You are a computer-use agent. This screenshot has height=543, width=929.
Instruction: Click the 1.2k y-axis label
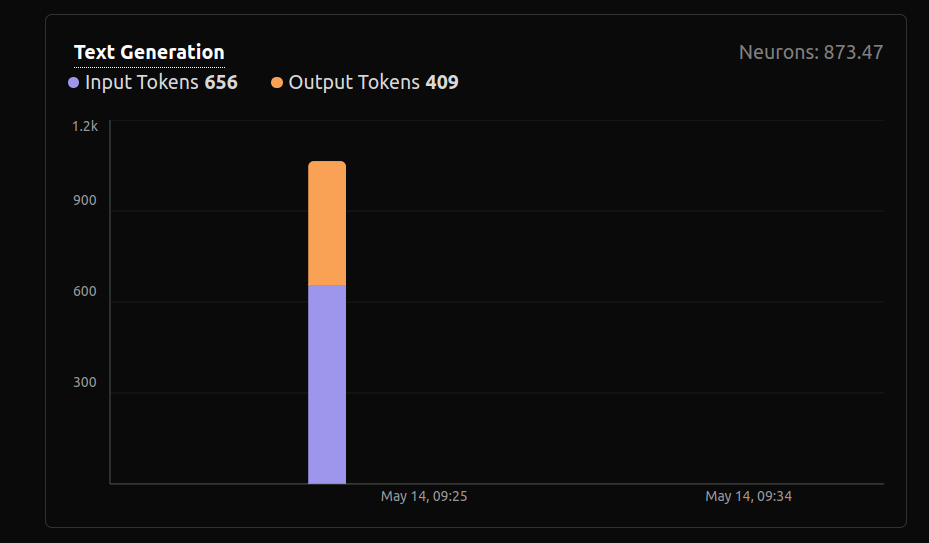coord(85,127)
